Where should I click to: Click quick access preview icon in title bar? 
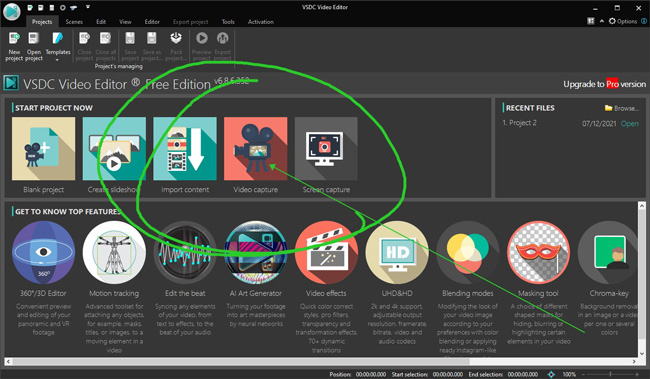63,7
